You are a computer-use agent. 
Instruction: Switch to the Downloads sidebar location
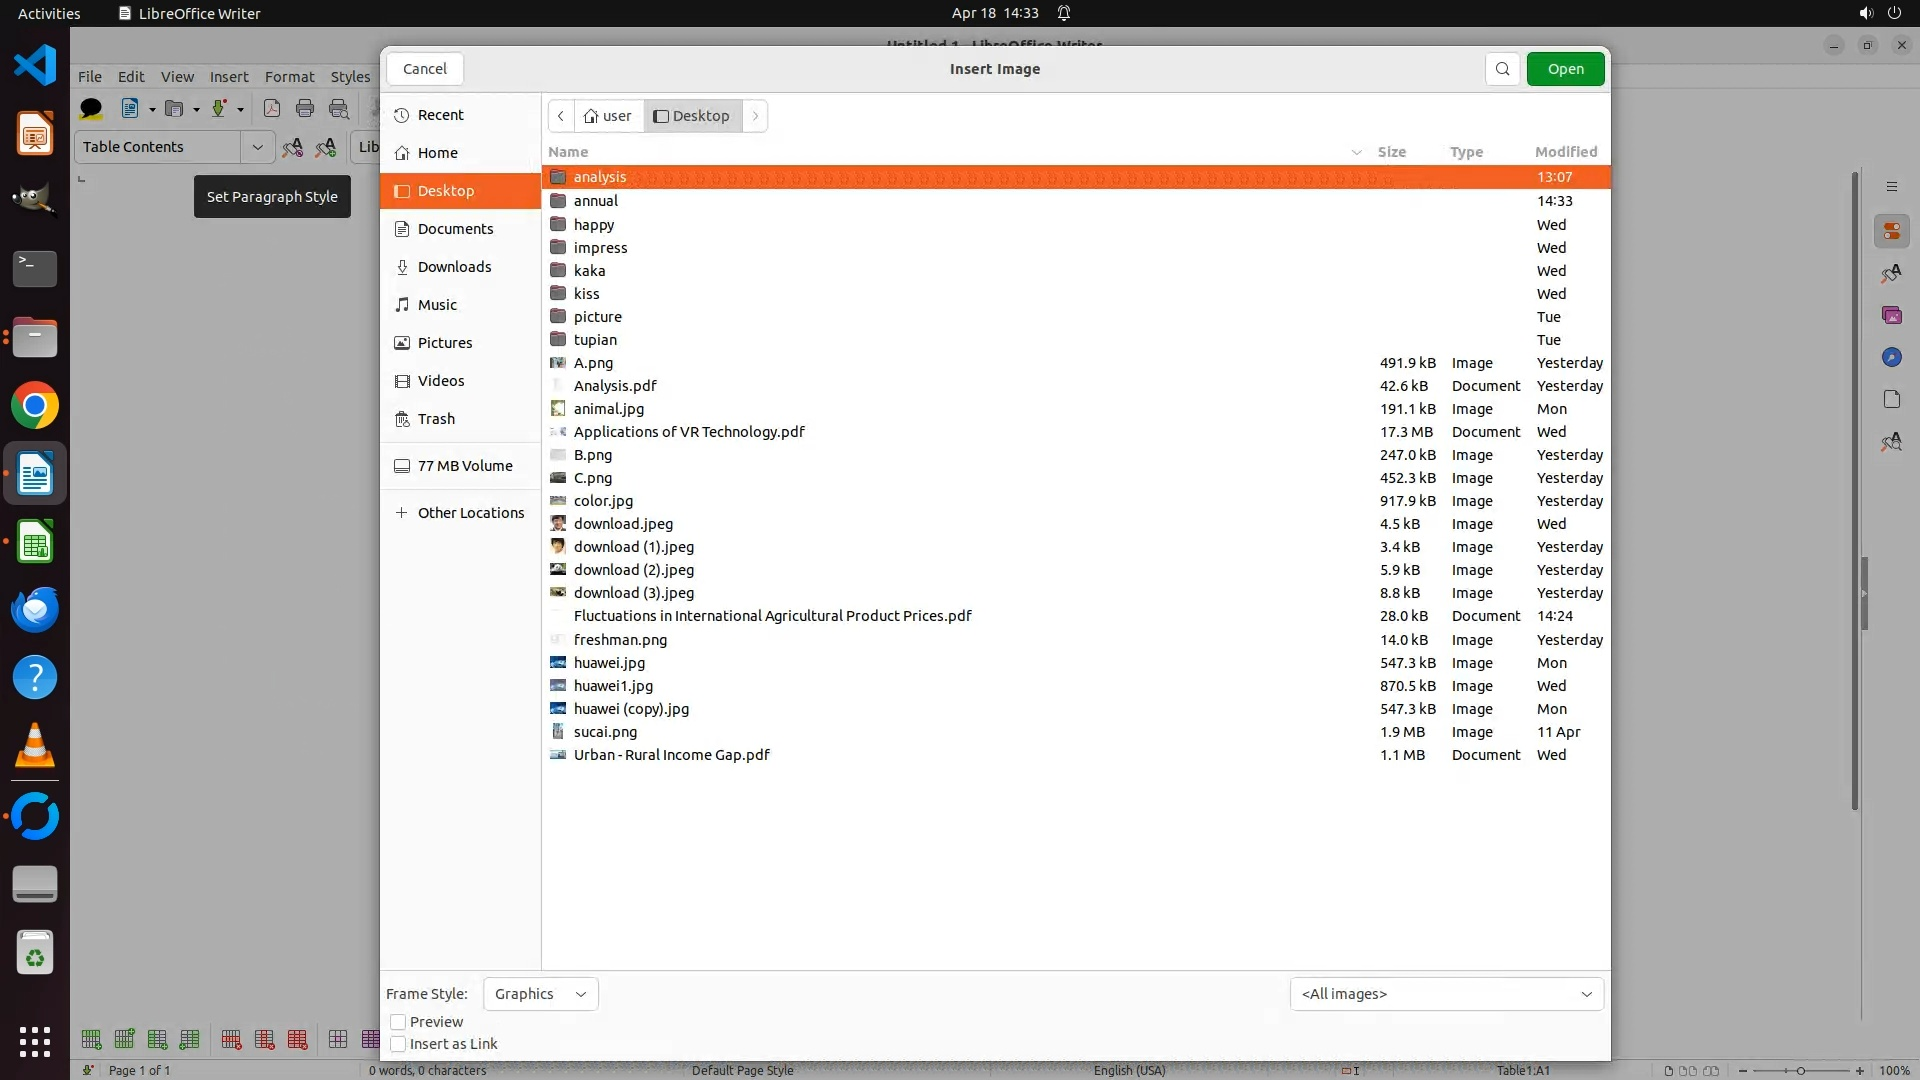(x=454, y=267)
